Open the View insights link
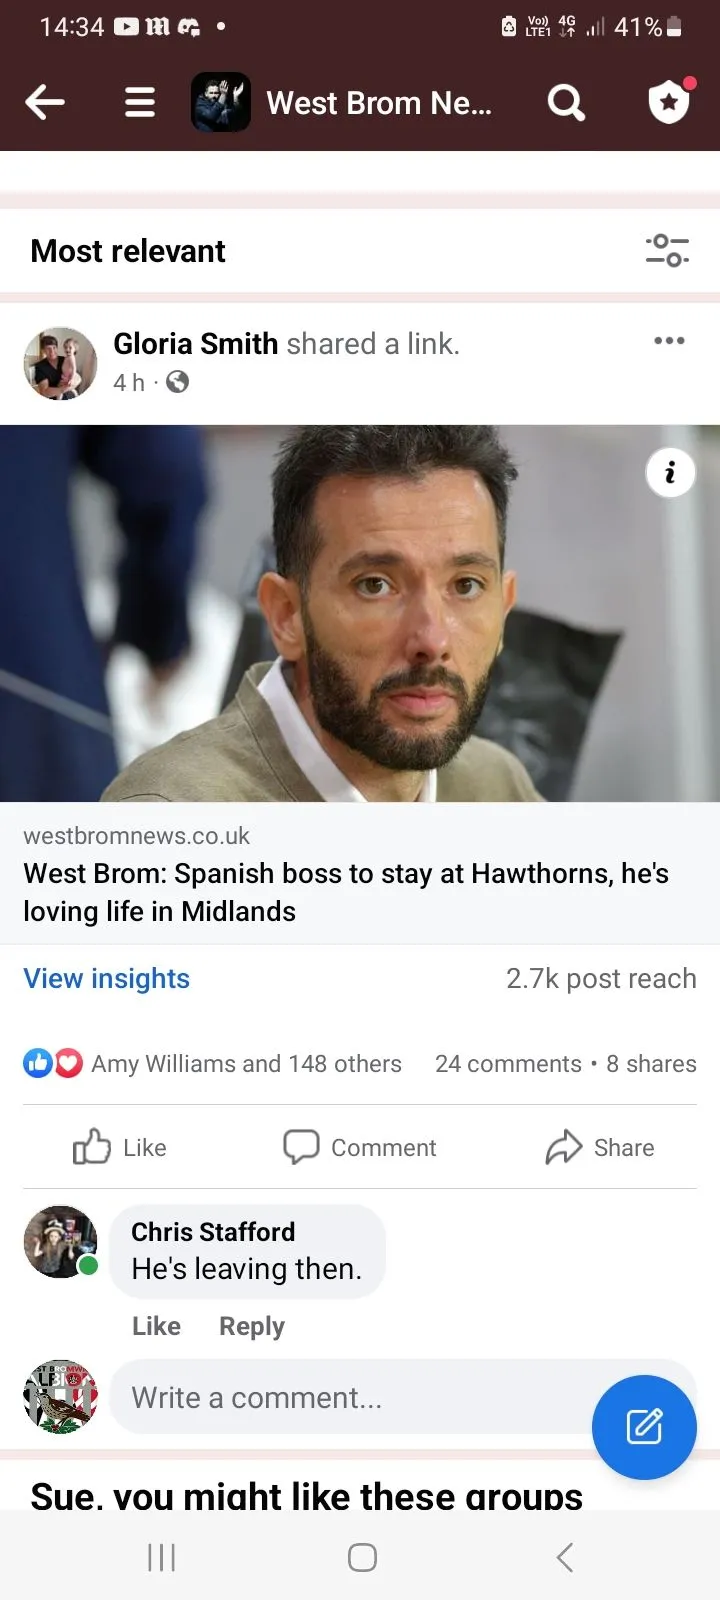The height and width of the screenshot is (1600, 720). [x=107, y=978]
